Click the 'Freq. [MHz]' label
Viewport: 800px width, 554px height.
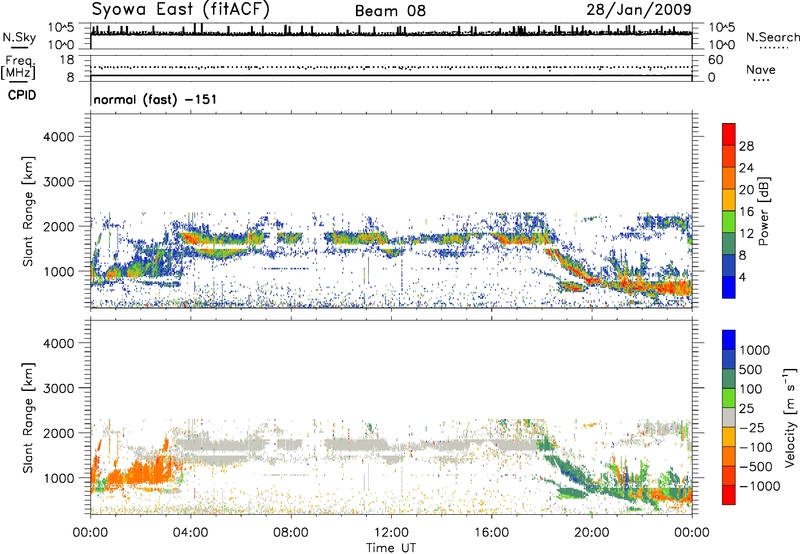pyautogui.click(x=19, y=68)
